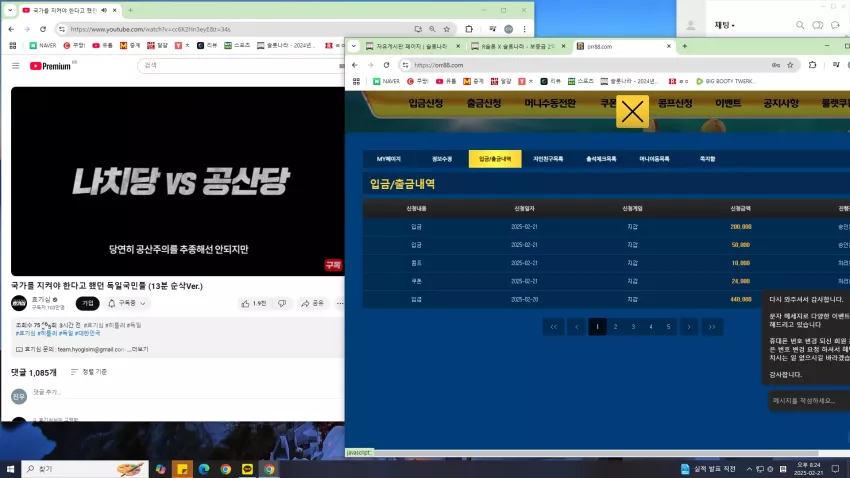Open extensions in the YouTube browser window

pos(469,29)
